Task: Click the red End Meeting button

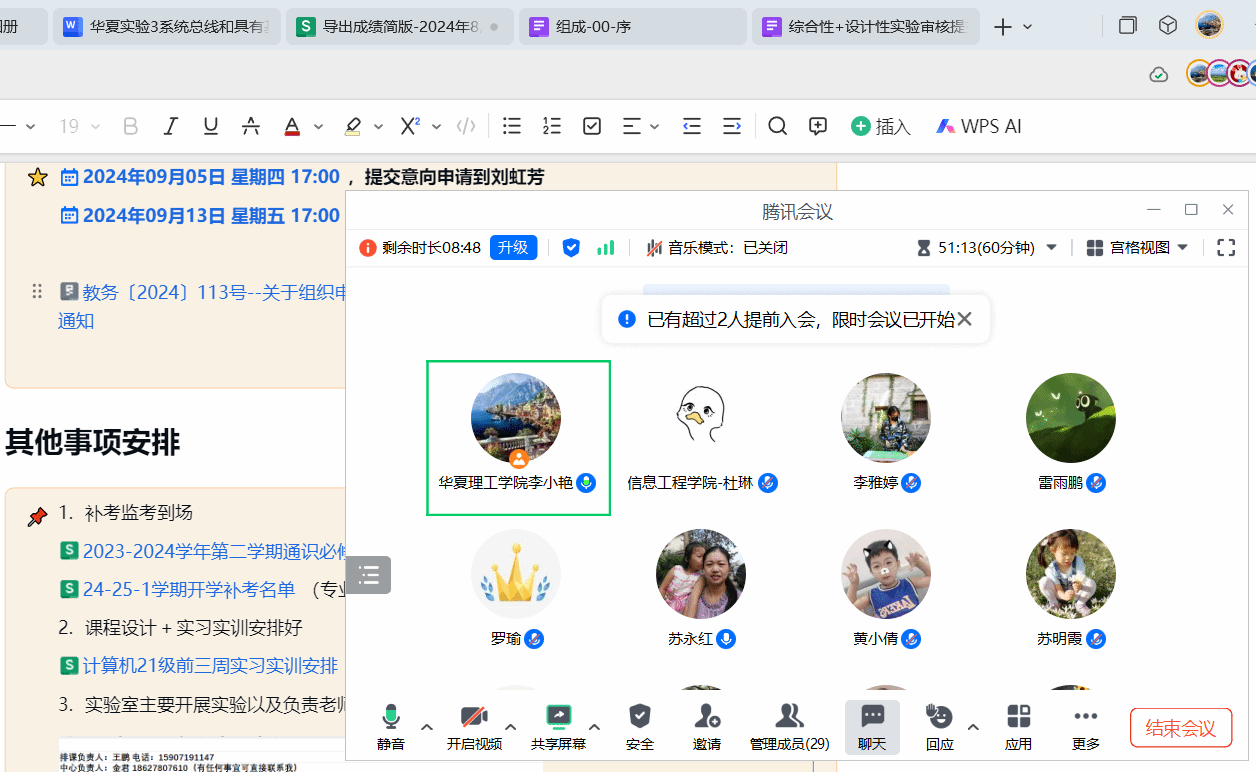Action: (x=1180, y=728)
